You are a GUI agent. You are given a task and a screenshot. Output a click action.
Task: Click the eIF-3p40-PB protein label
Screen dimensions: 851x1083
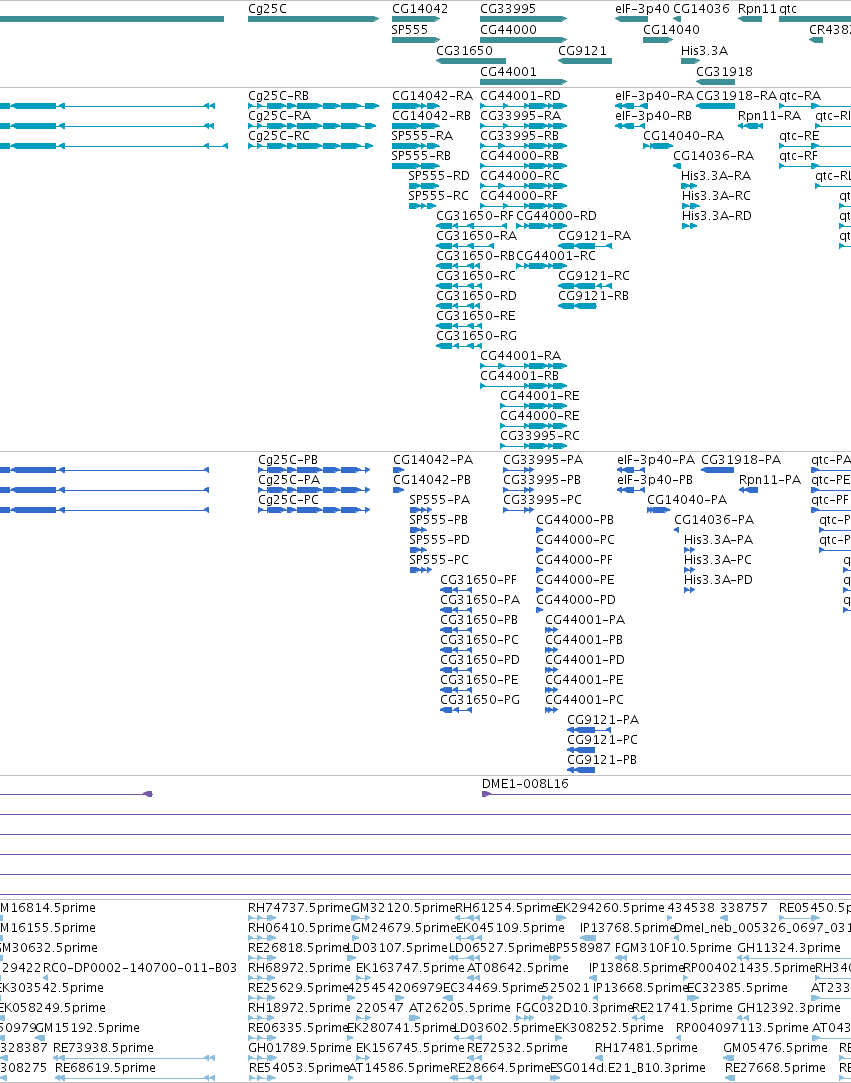pos(655,479)
